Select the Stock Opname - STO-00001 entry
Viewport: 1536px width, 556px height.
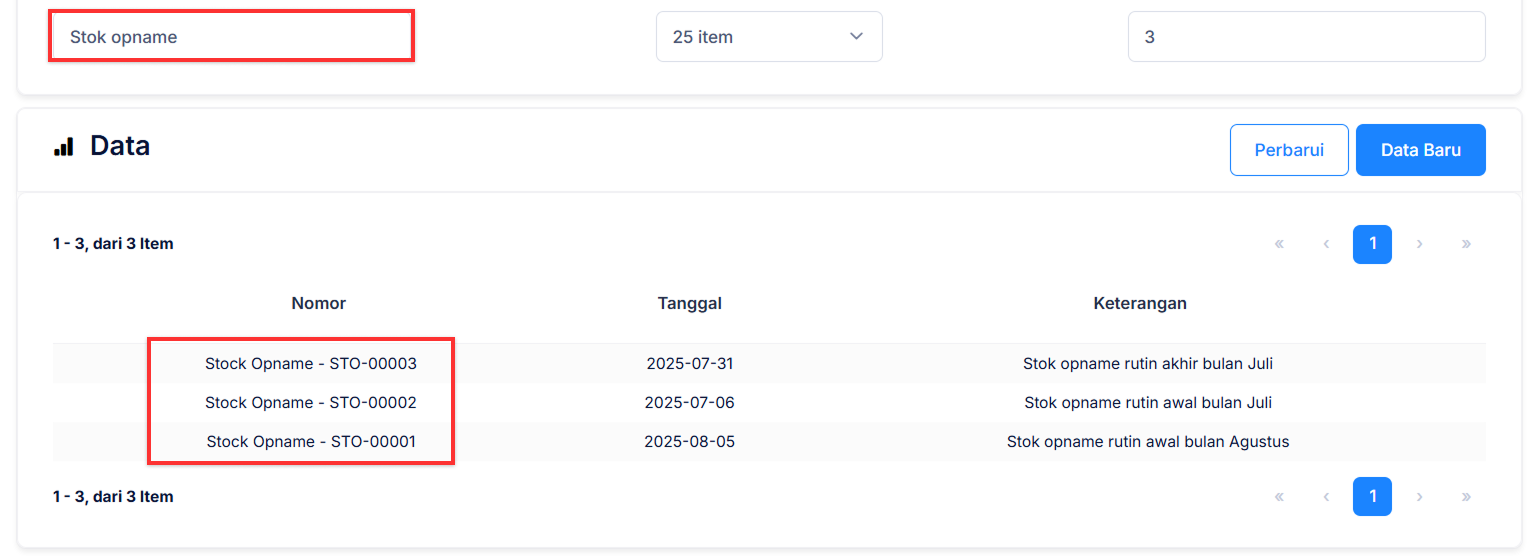coord(311,441)
